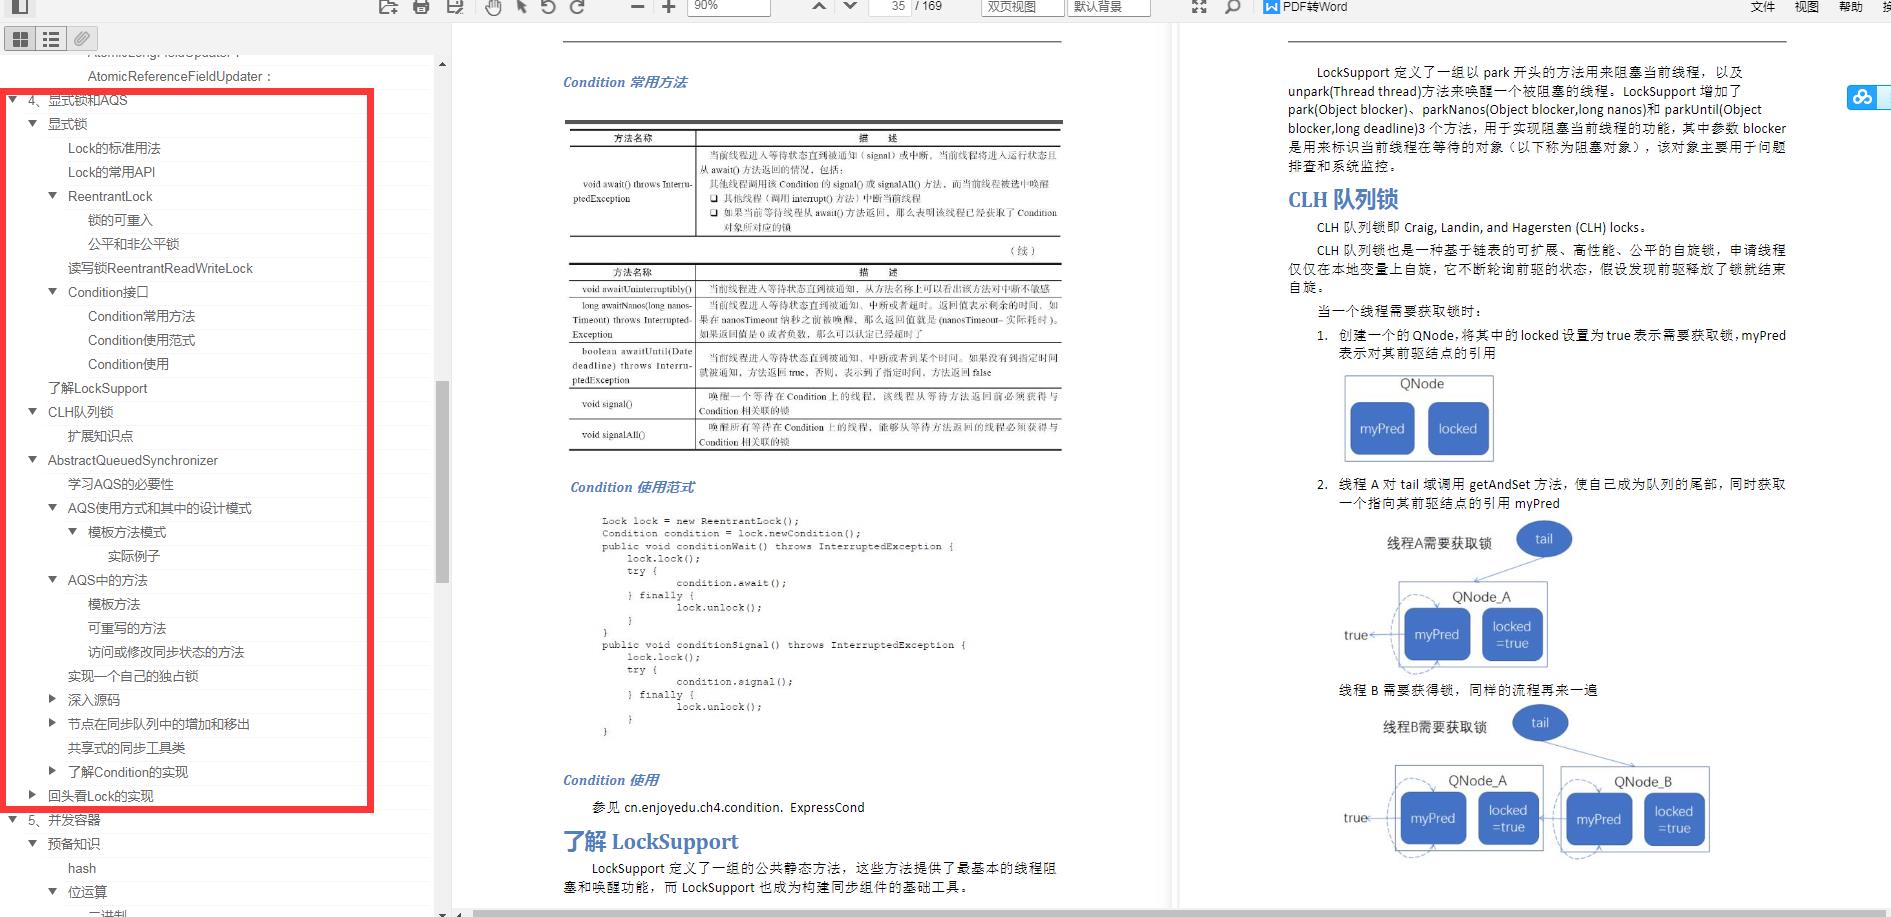The image size is (1891, 917).
Task: Click sidebar outline vertical scrollbar thumb
Action: click(442, 482)
